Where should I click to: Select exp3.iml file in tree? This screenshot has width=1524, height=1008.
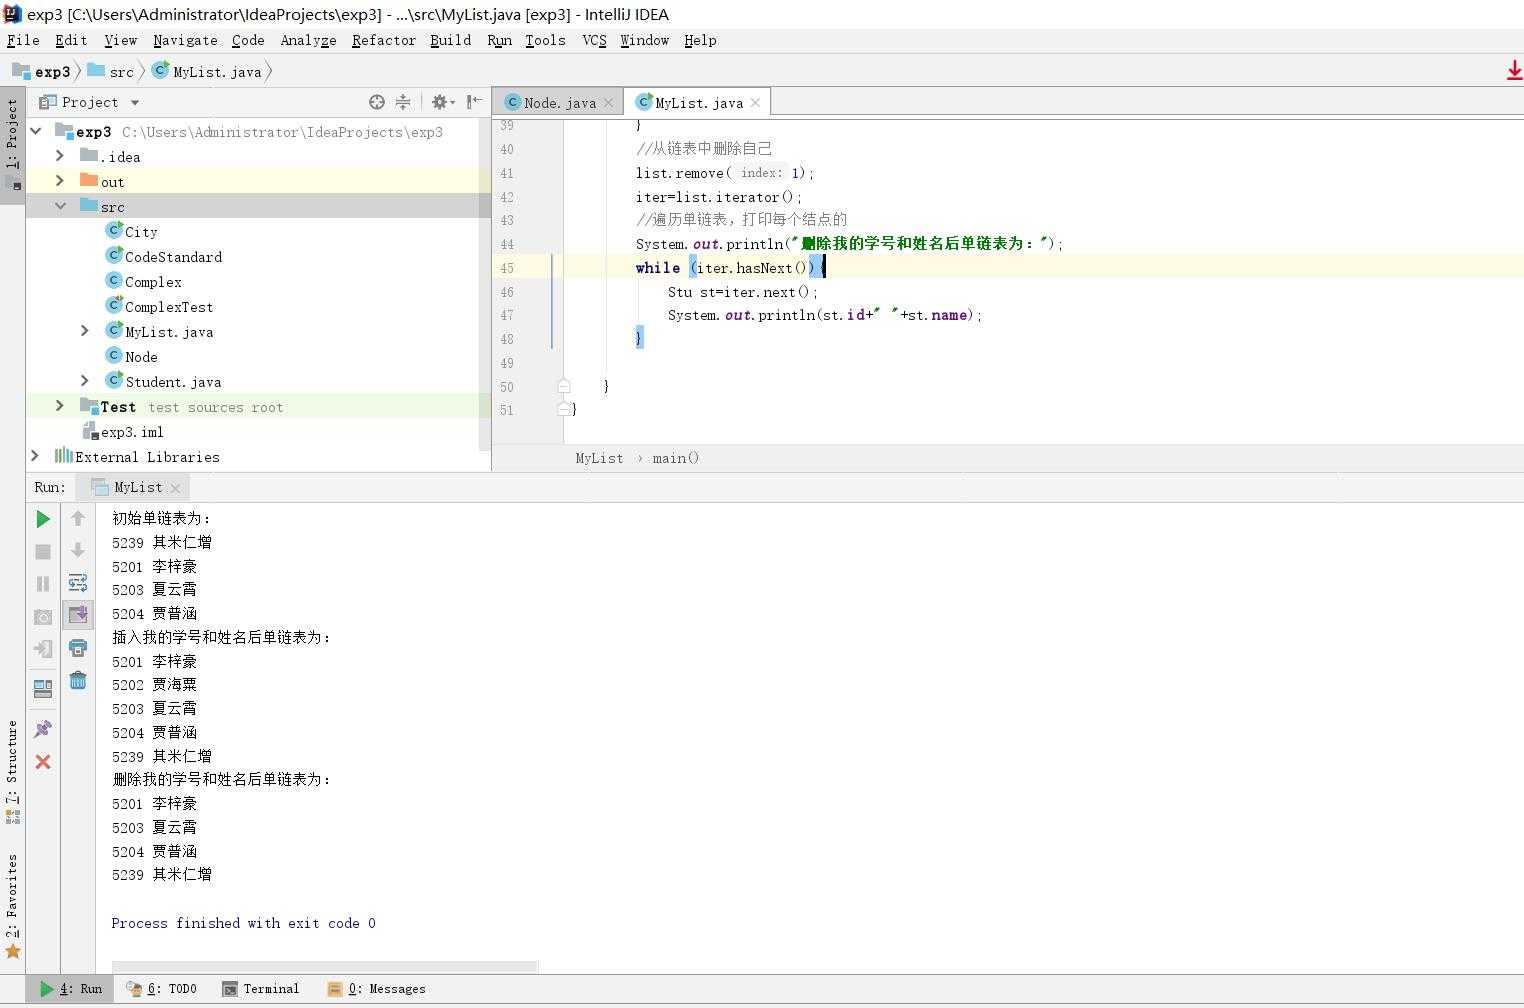tap(123, 431)
